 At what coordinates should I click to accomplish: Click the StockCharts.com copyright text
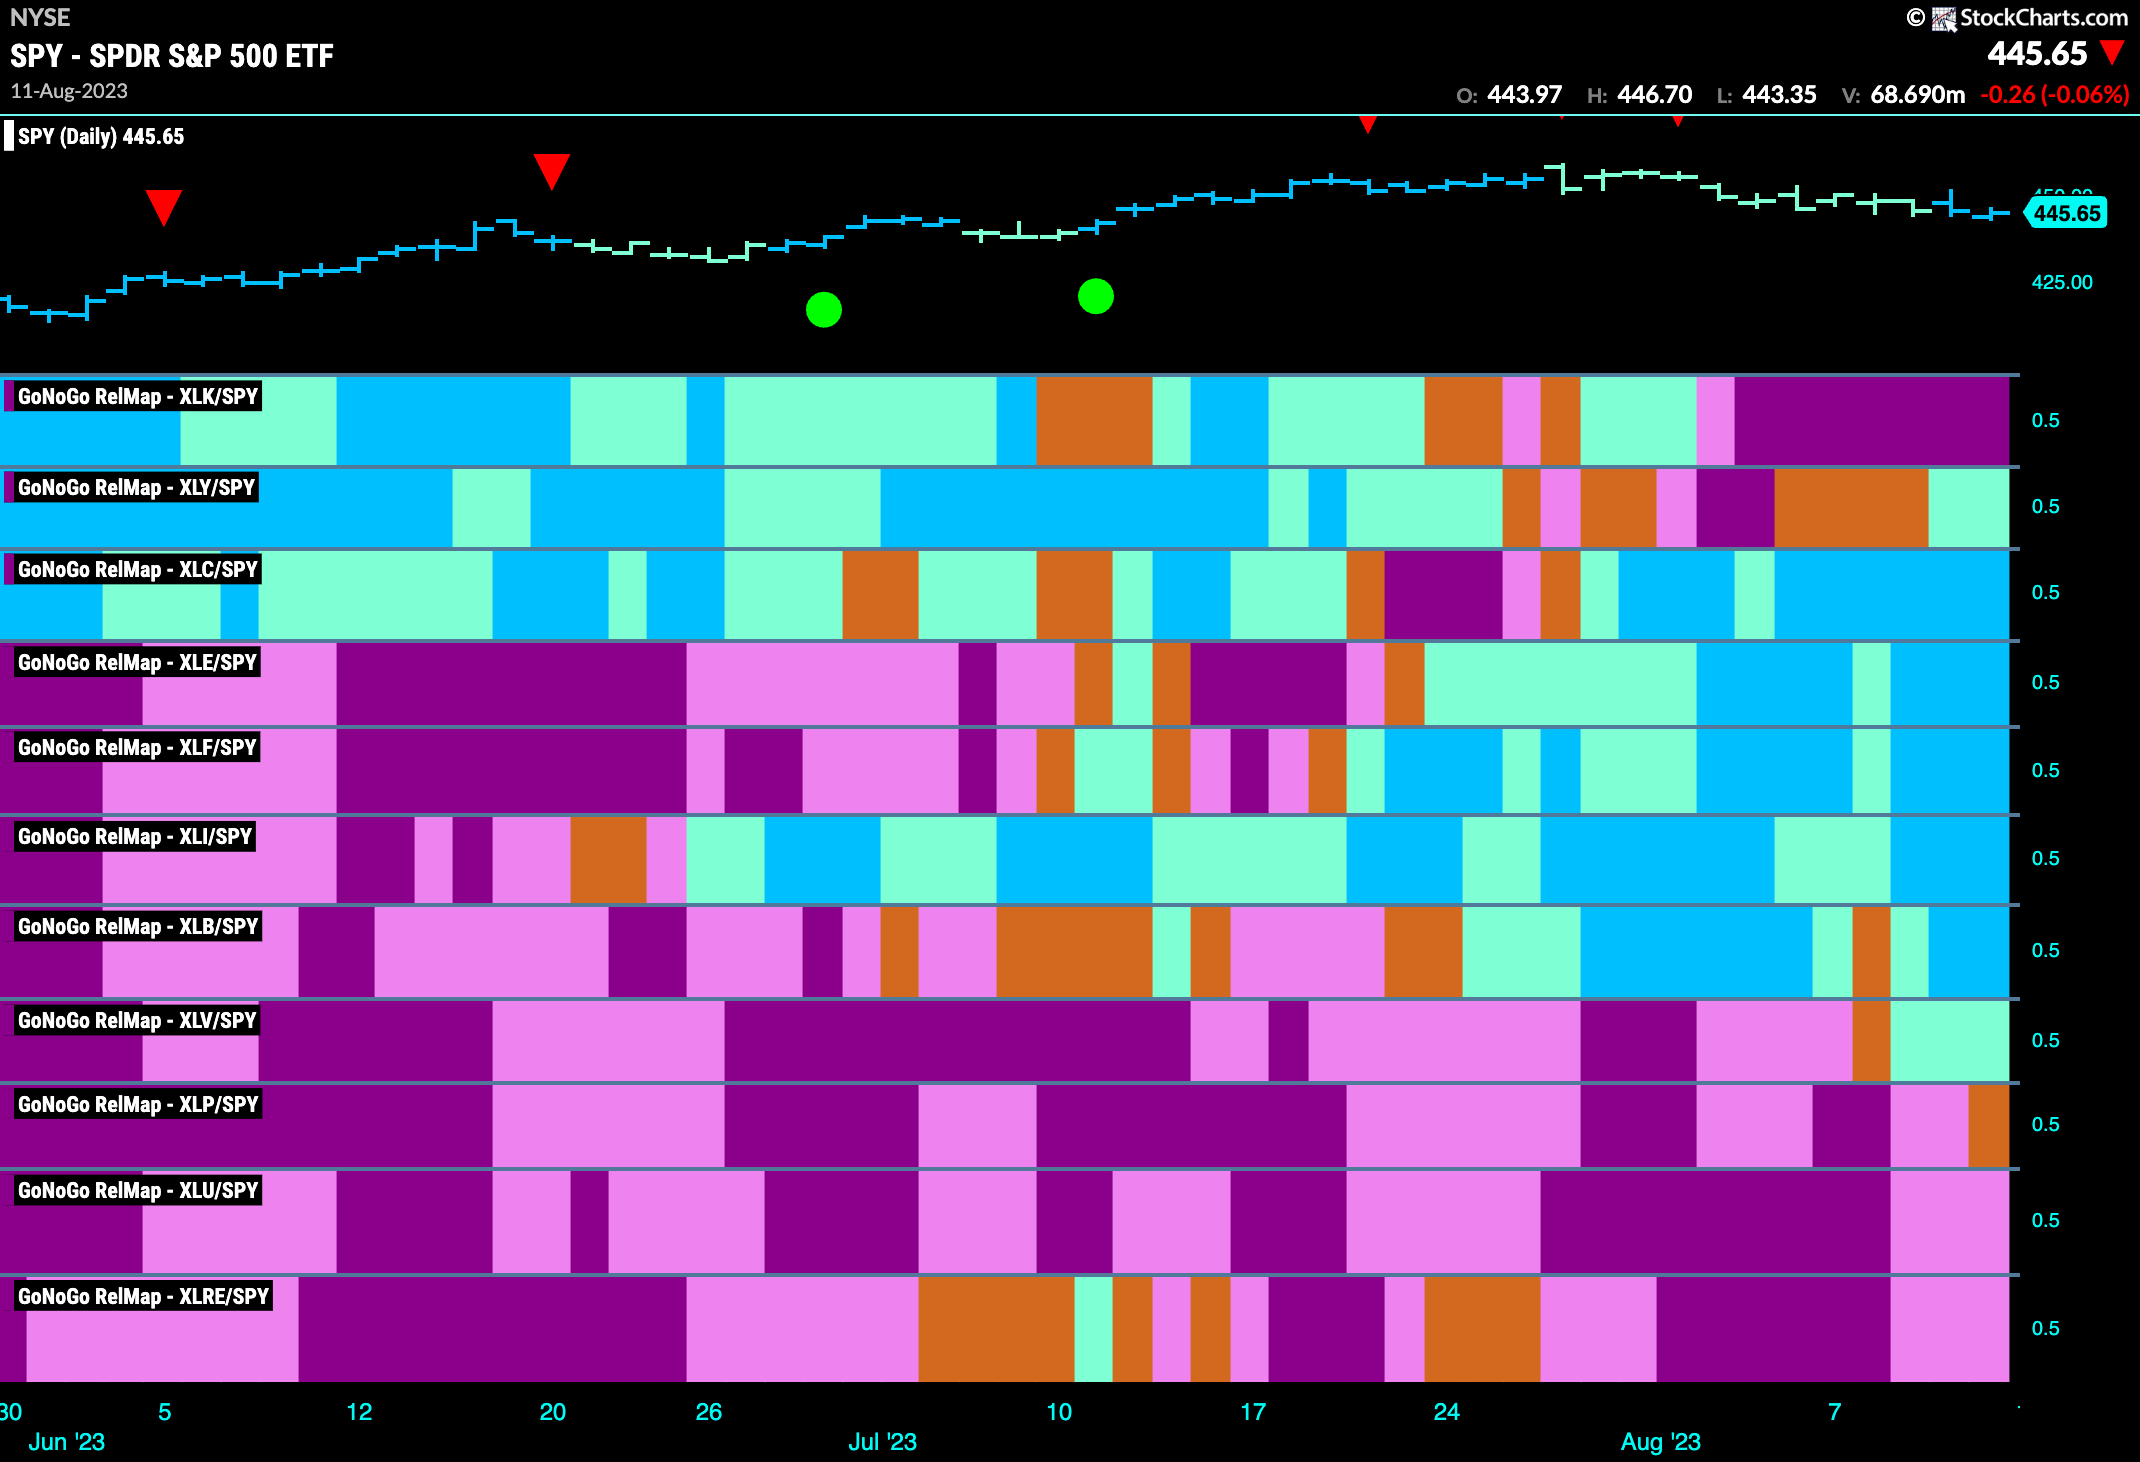(x=2017, y=18)
